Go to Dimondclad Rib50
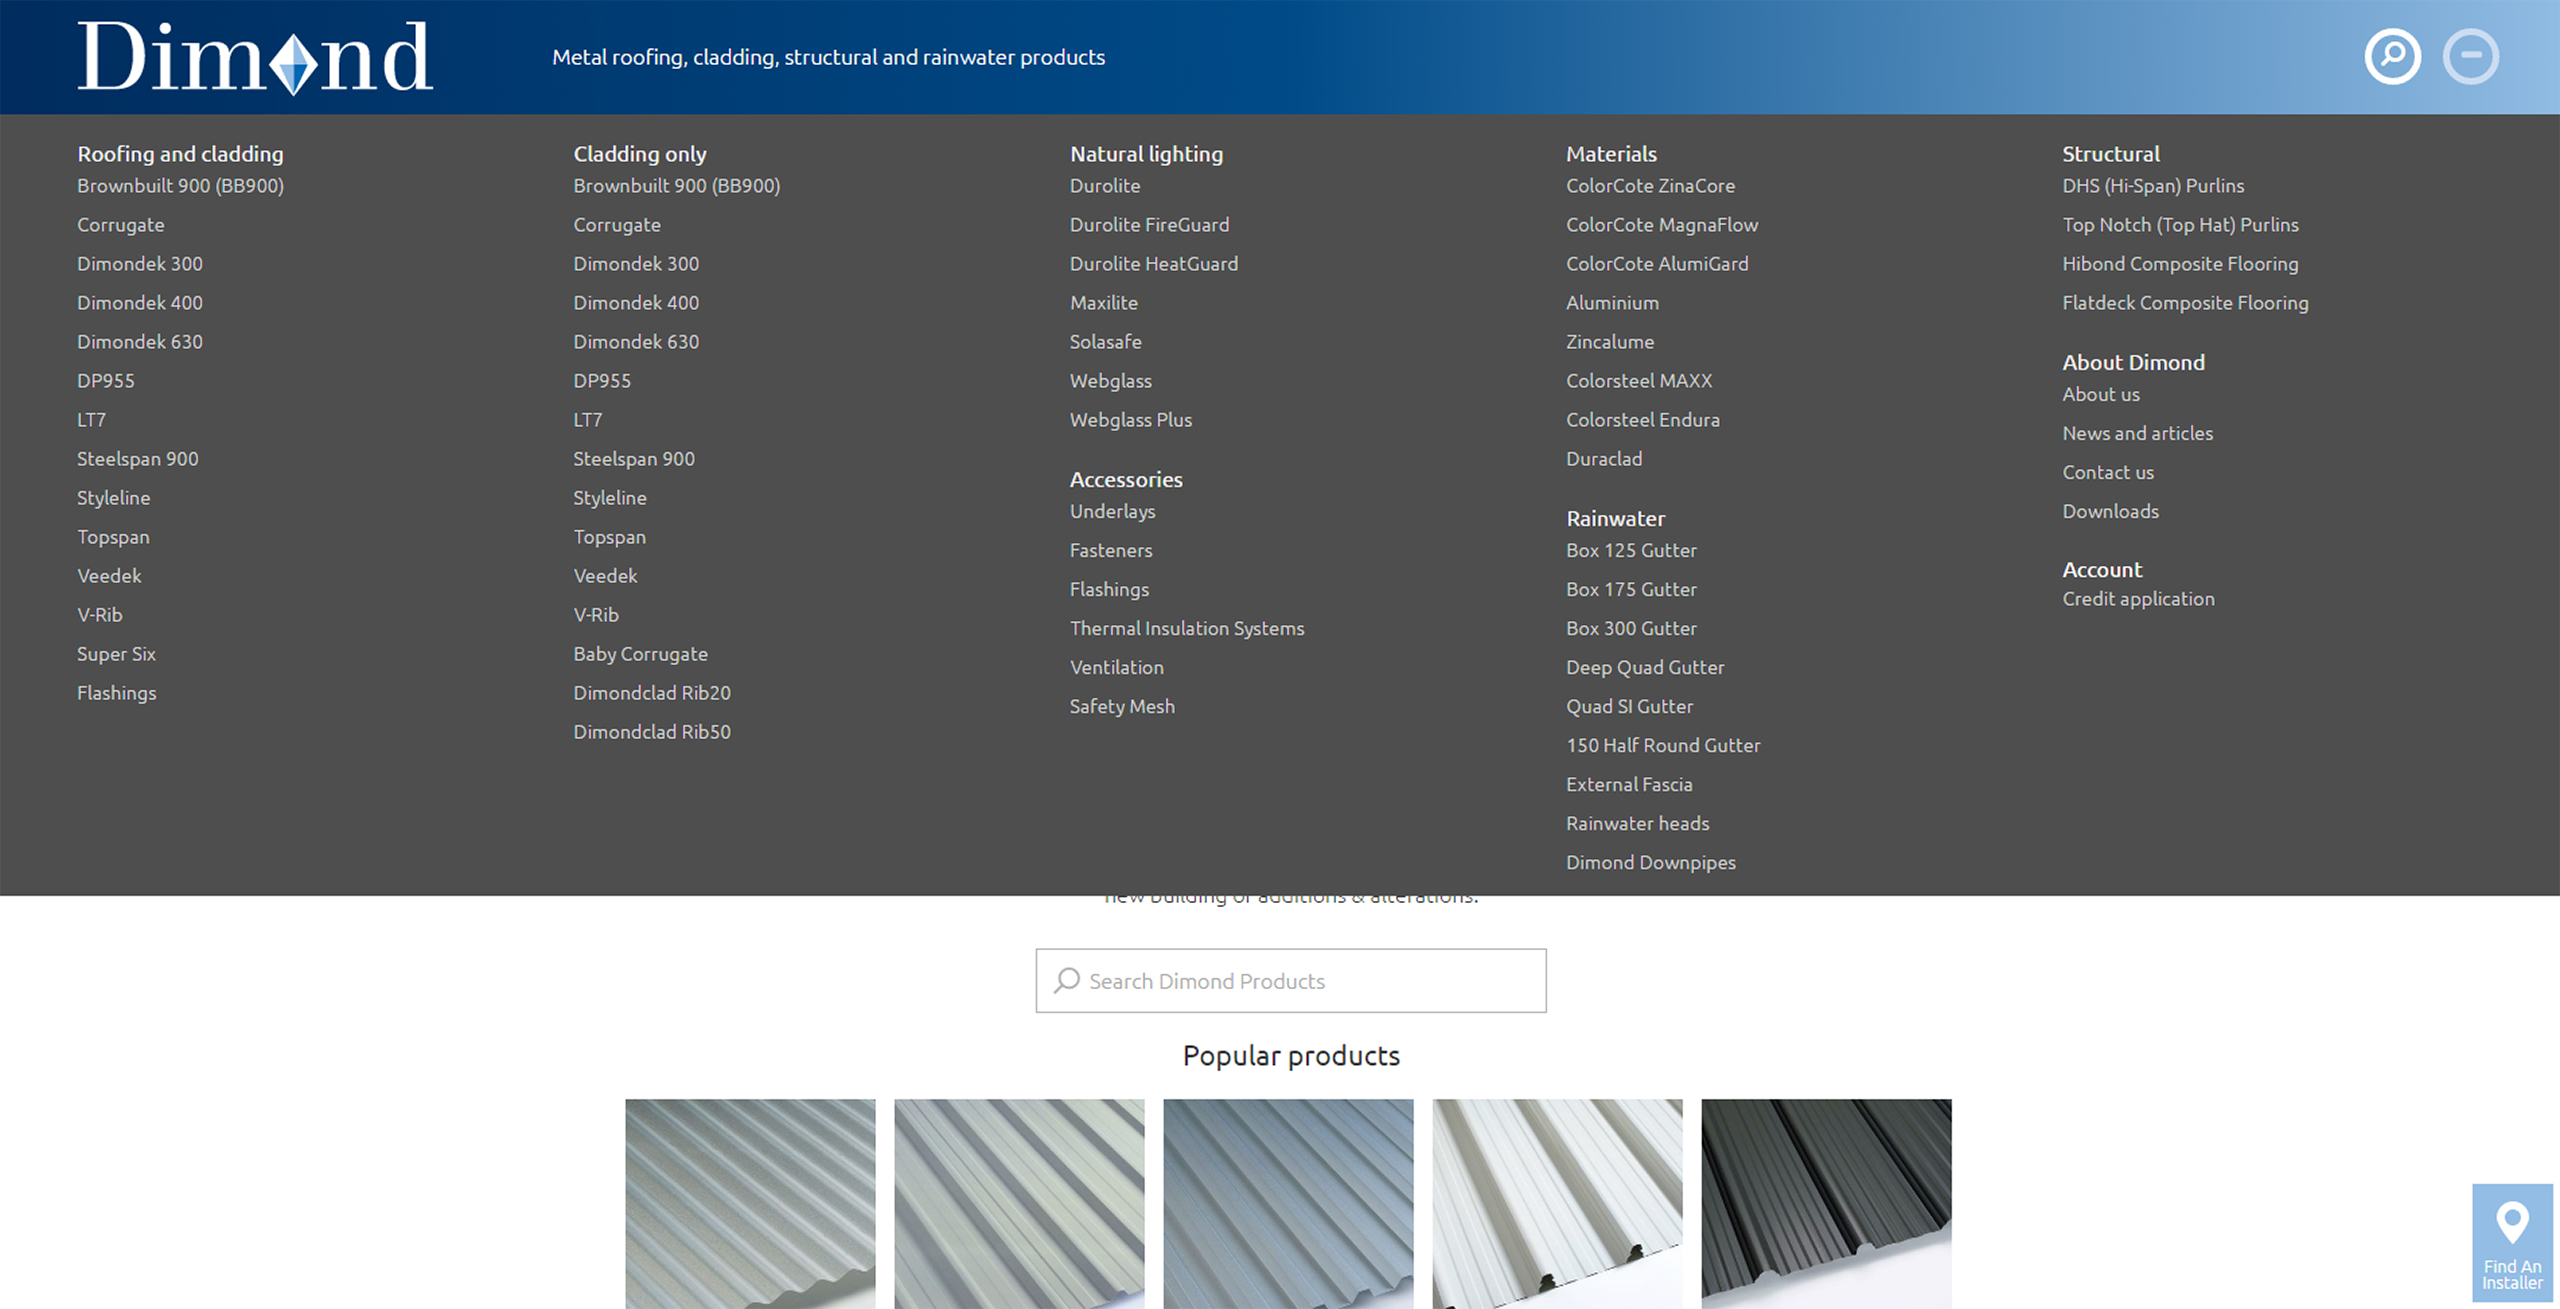2560x1309 pixels. click(652, 732)
